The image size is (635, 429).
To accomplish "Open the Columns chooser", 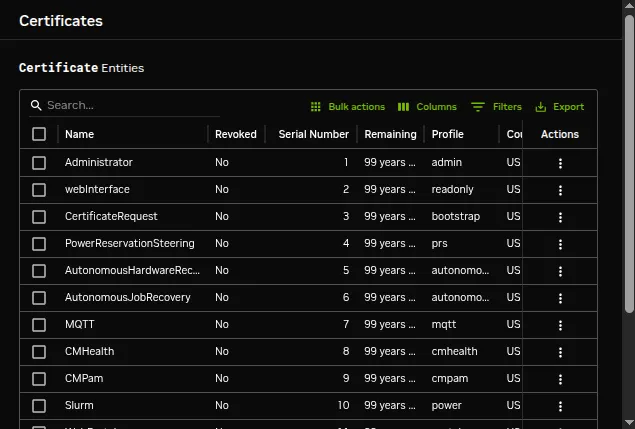I will [x=427, y=107].
